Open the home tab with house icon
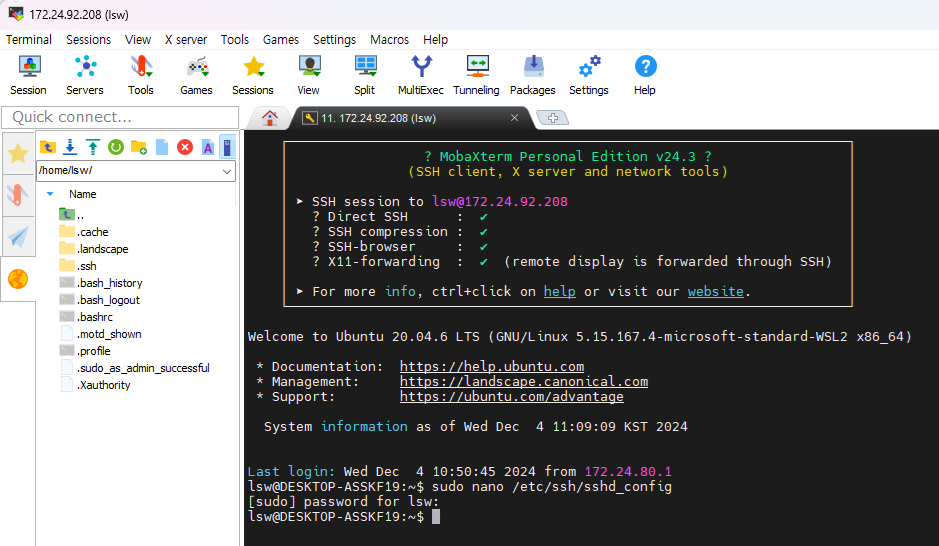Image resolution: width=939 pixels, height=546 pixels. click(269, 118)
